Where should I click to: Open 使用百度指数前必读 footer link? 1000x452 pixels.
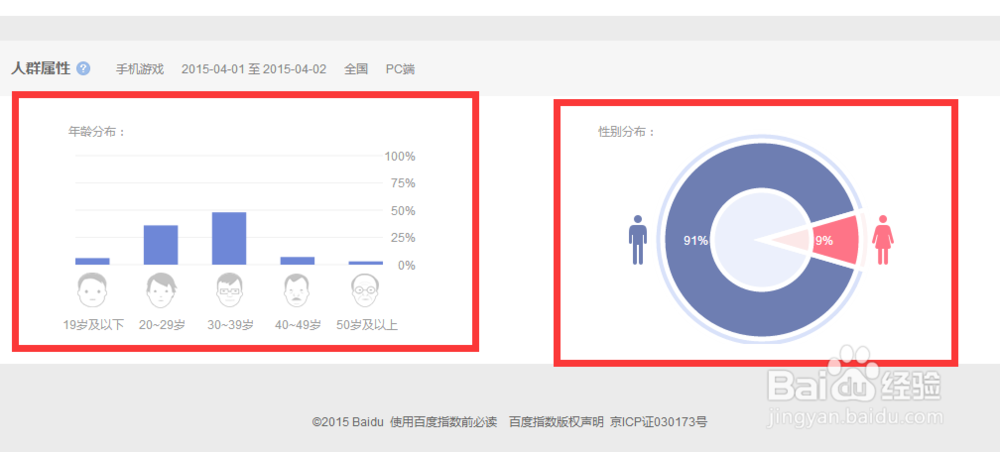point(444,421)
